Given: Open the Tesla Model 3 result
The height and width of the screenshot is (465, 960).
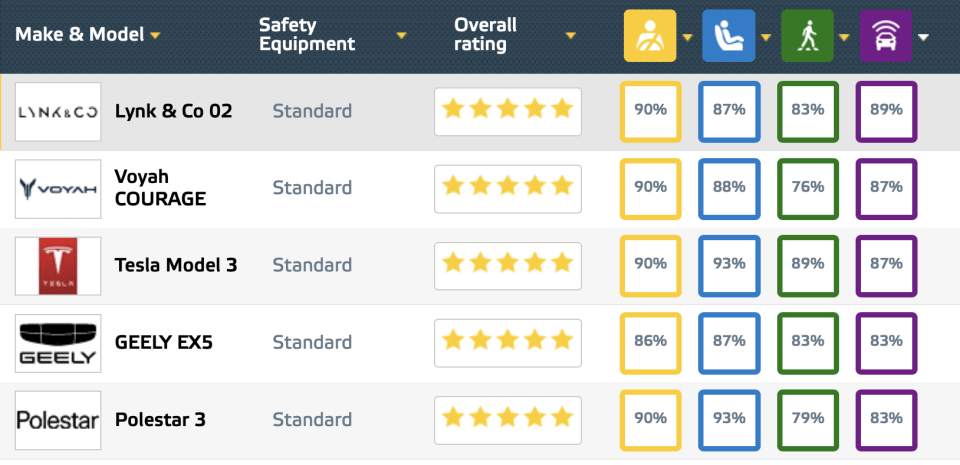Looking at the screenshot, I should pyautogui.click(x=176, y=265).
